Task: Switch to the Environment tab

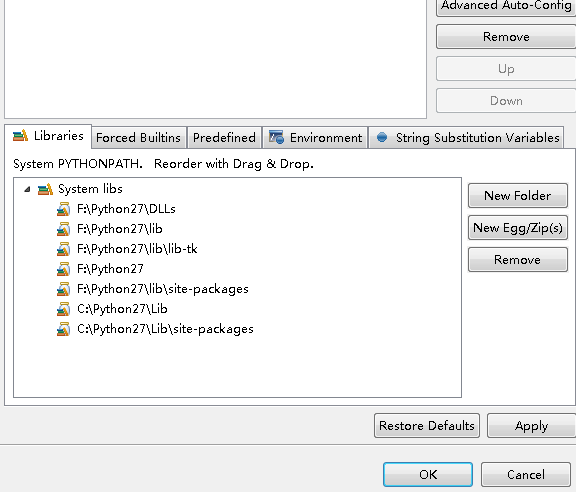Action: point(315,138)
